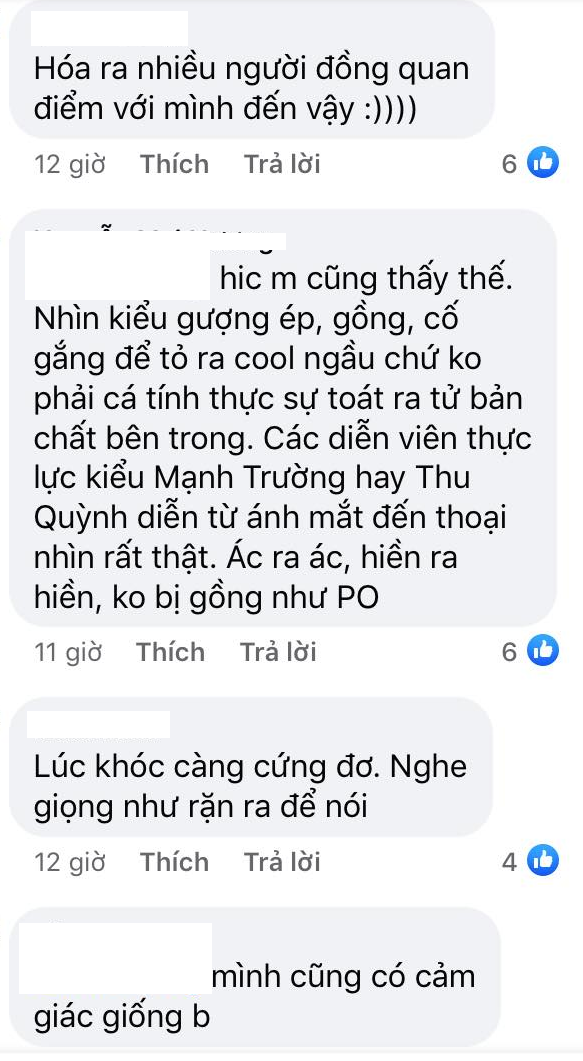Select the "mình cũng có cảm giác giống b" comment bubble
Image resolution: width=583 pixels, height=1061 pixels.
click(x=255, y=978)
